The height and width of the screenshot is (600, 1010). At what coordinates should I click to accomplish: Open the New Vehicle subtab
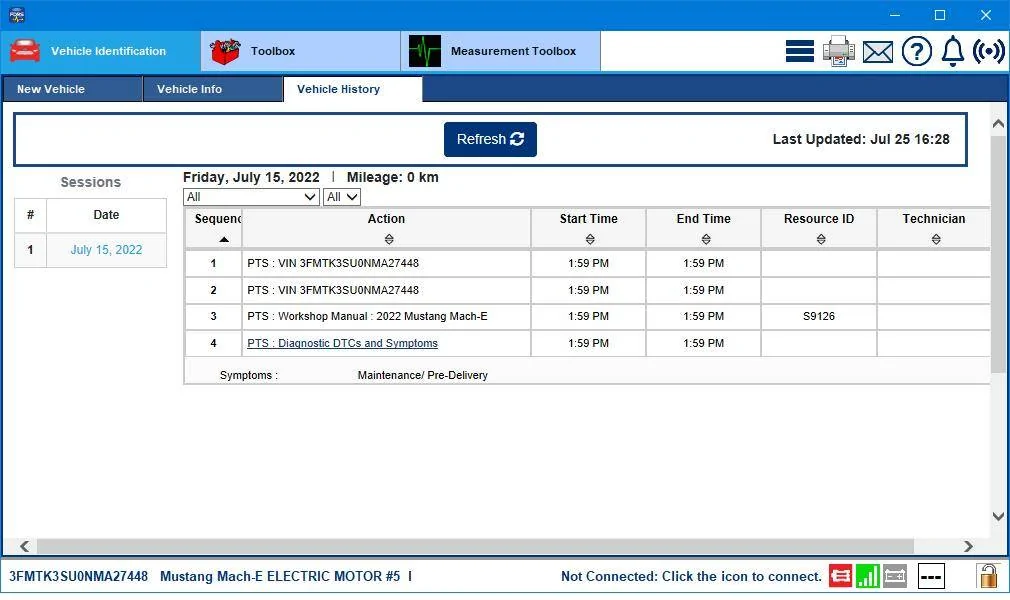(72, 89)
